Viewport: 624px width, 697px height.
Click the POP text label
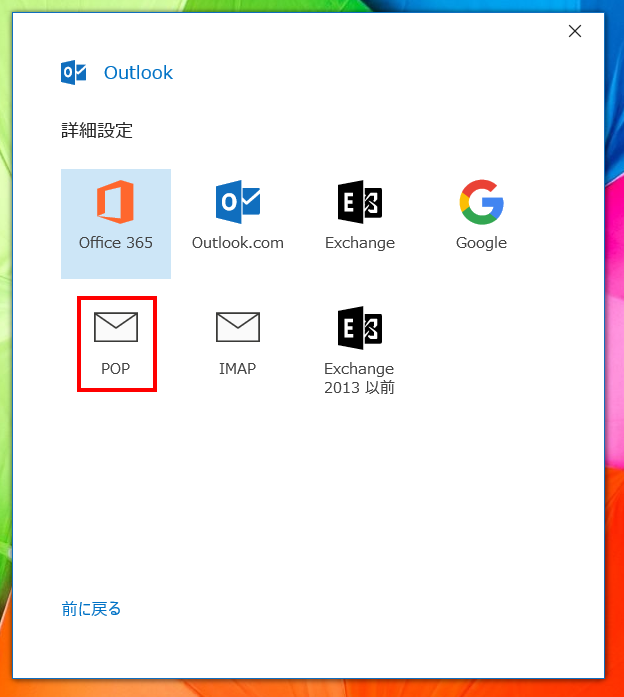click(x=115, y=368)
